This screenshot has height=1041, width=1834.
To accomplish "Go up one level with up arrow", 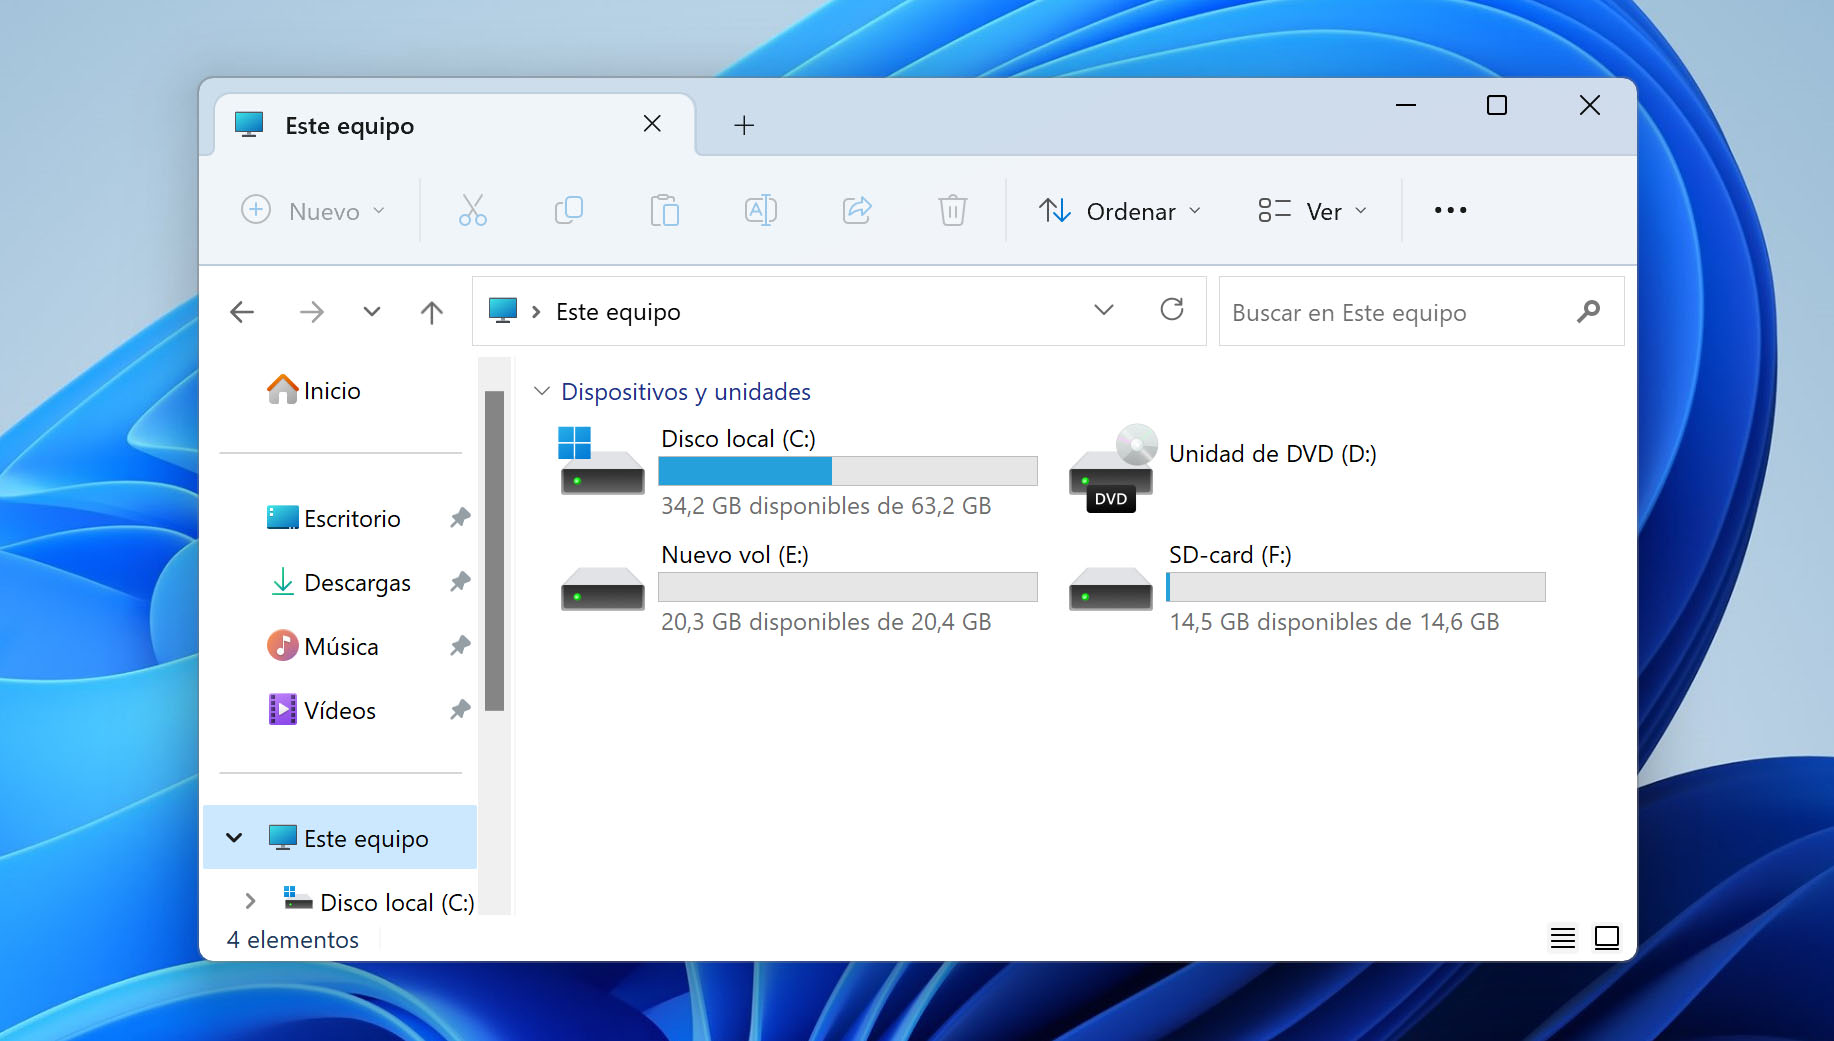I will click(x=431, y=313).
